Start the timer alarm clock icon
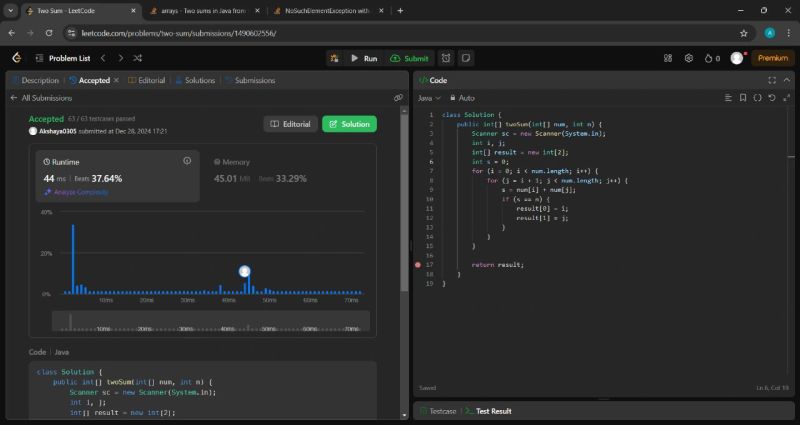The image size is (800, 425). coord(446,58)
